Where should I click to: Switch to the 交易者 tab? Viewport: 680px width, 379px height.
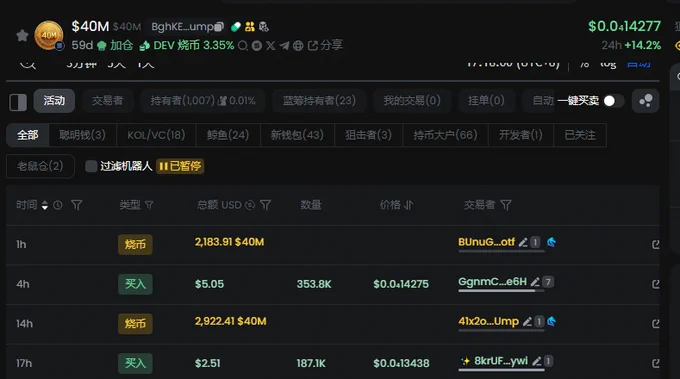click(x=108, y=101)
